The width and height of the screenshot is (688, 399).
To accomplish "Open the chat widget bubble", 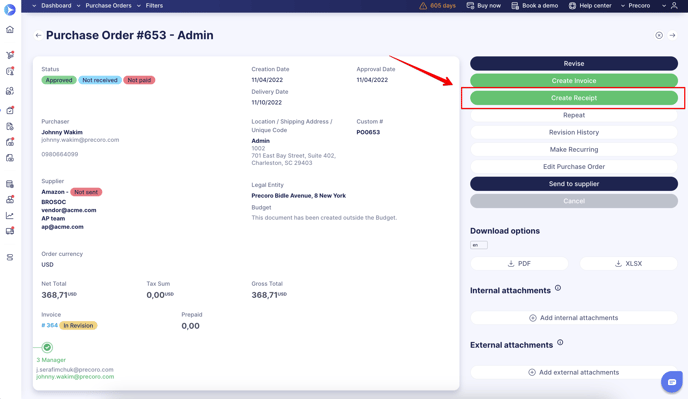I will click(672, 382).
